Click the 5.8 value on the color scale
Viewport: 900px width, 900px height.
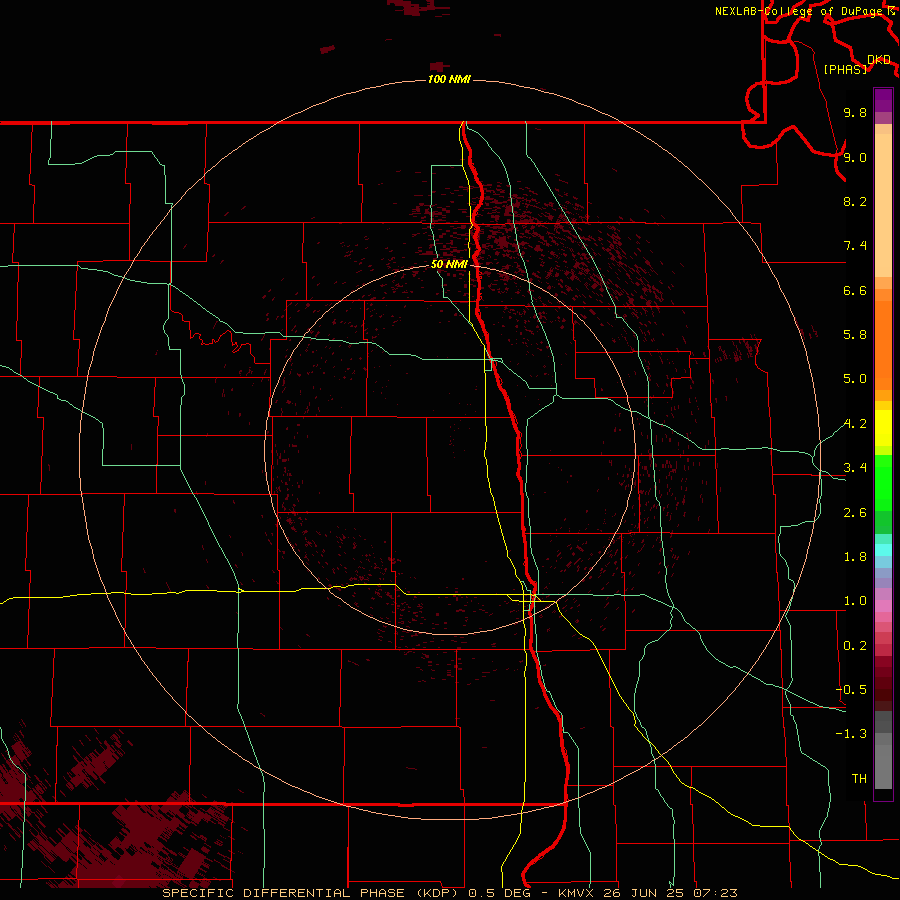855,335
